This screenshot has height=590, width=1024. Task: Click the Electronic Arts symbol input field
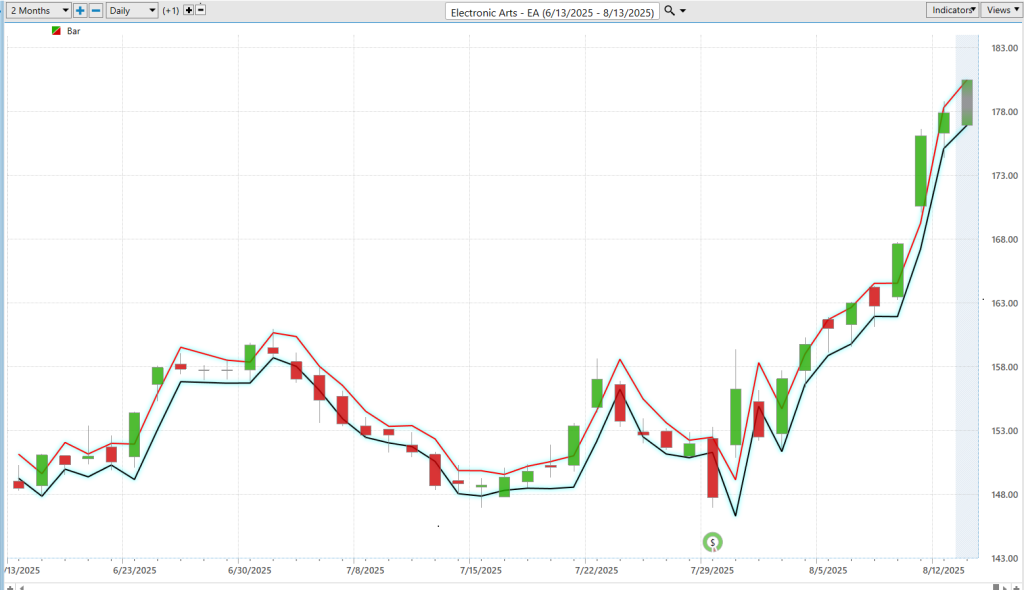point(552,11)
